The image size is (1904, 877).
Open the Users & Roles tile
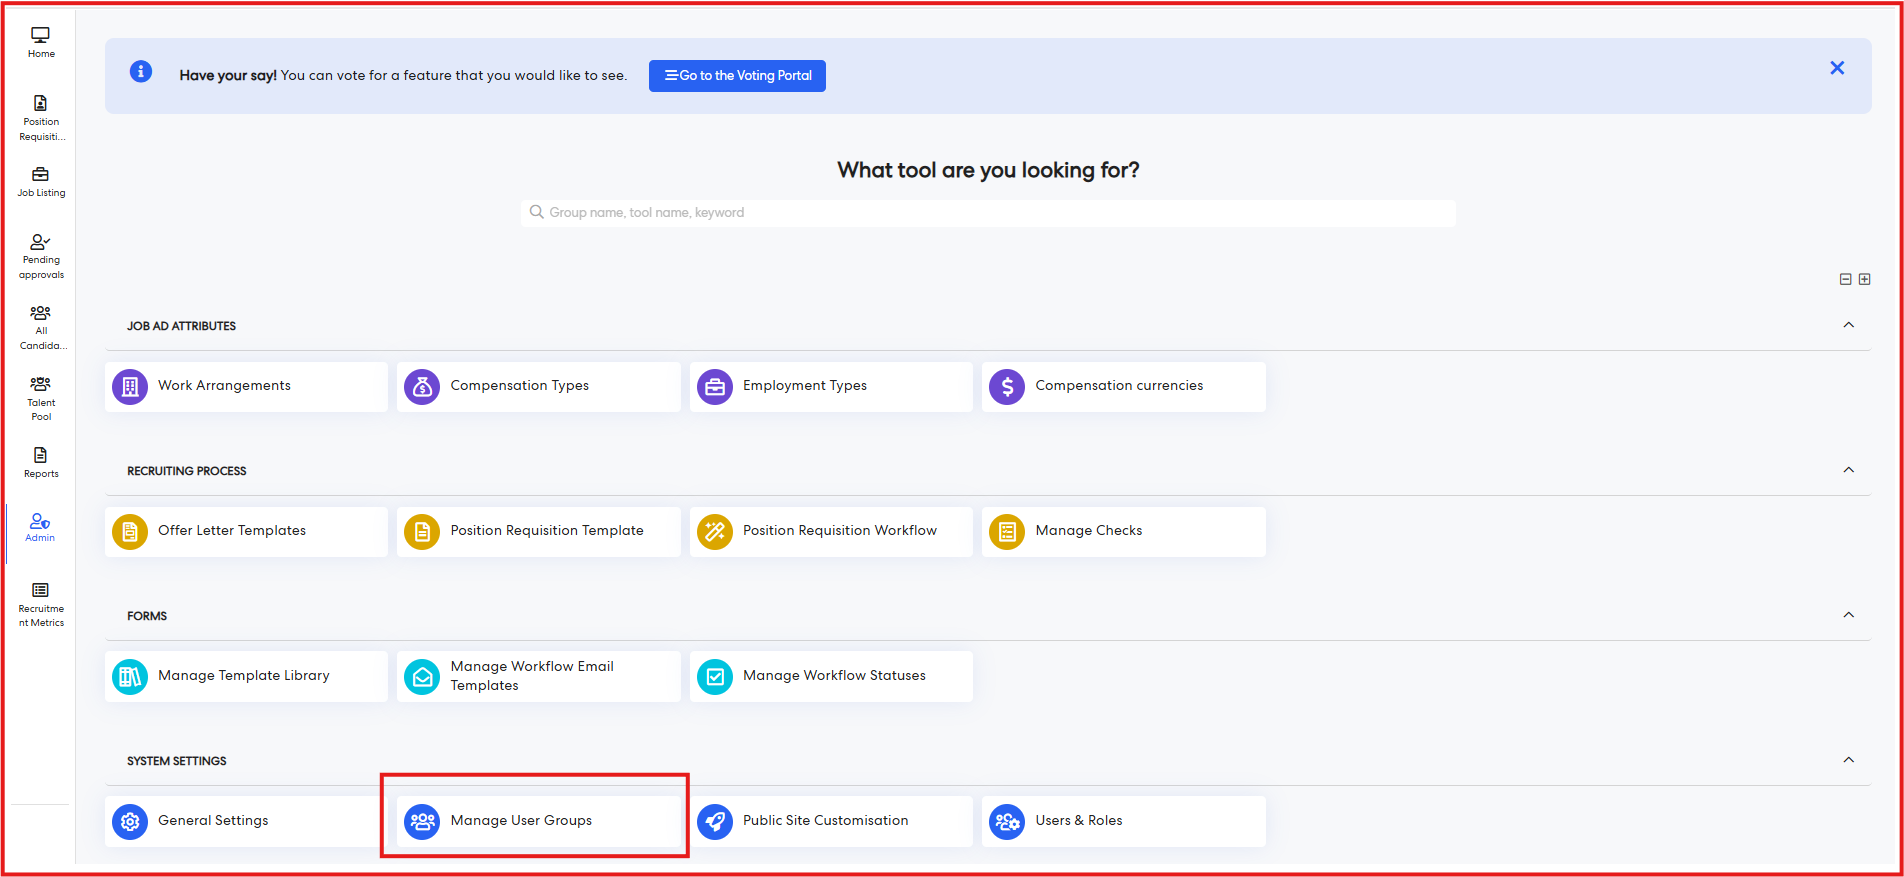click(x=1123, y=821)
